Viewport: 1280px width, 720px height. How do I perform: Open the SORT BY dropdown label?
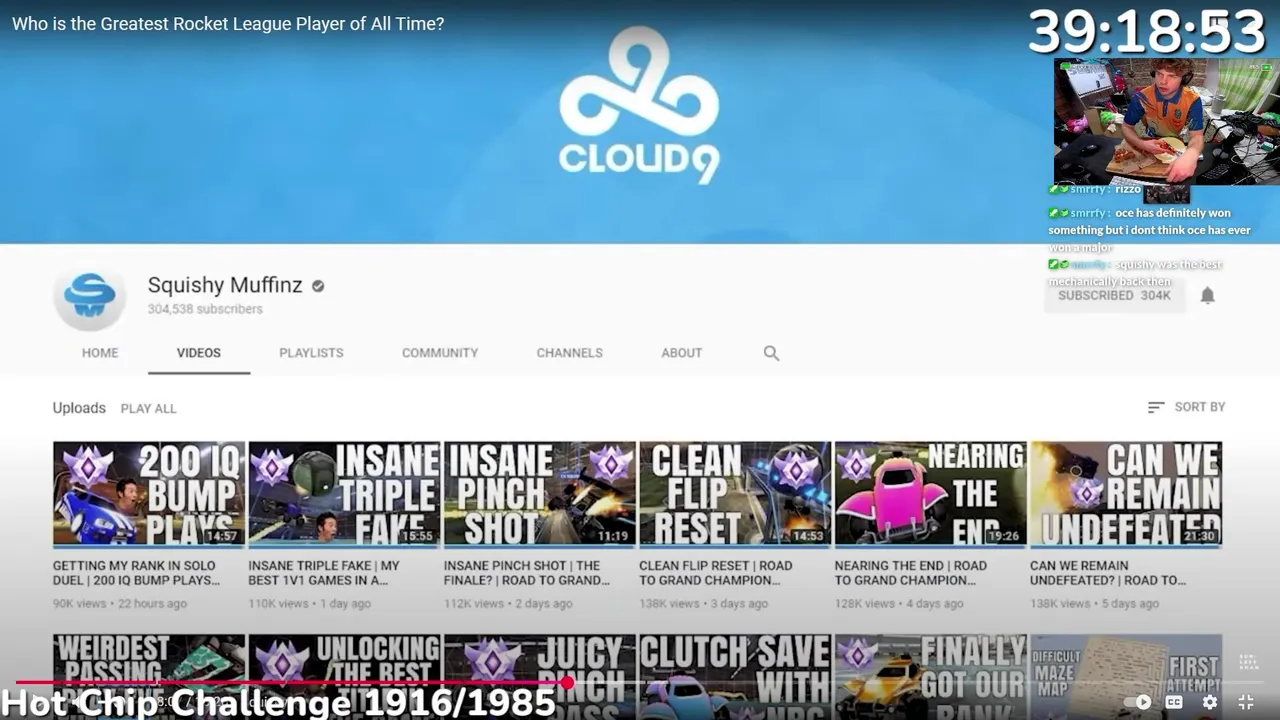1200,407
